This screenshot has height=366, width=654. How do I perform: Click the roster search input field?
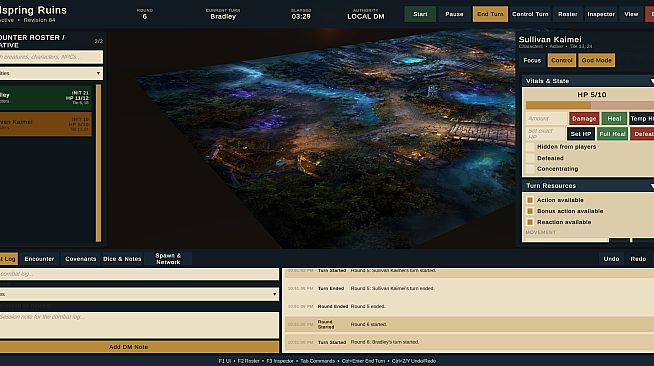point(51,57)
